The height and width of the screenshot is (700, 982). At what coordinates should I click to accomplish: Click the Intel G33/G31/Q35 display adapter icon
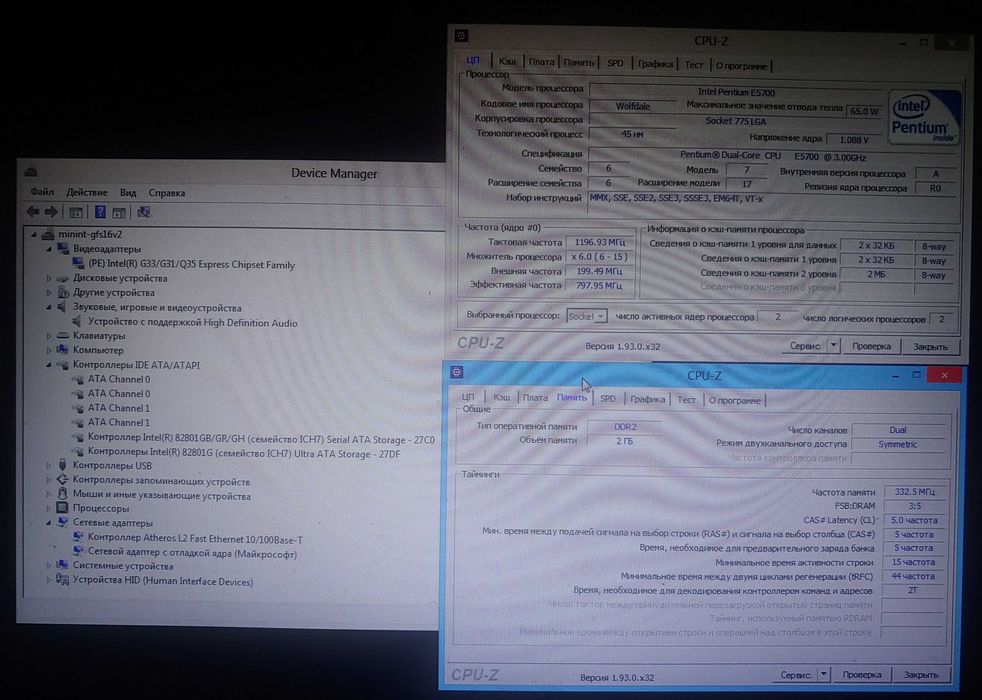pos(79,264)
